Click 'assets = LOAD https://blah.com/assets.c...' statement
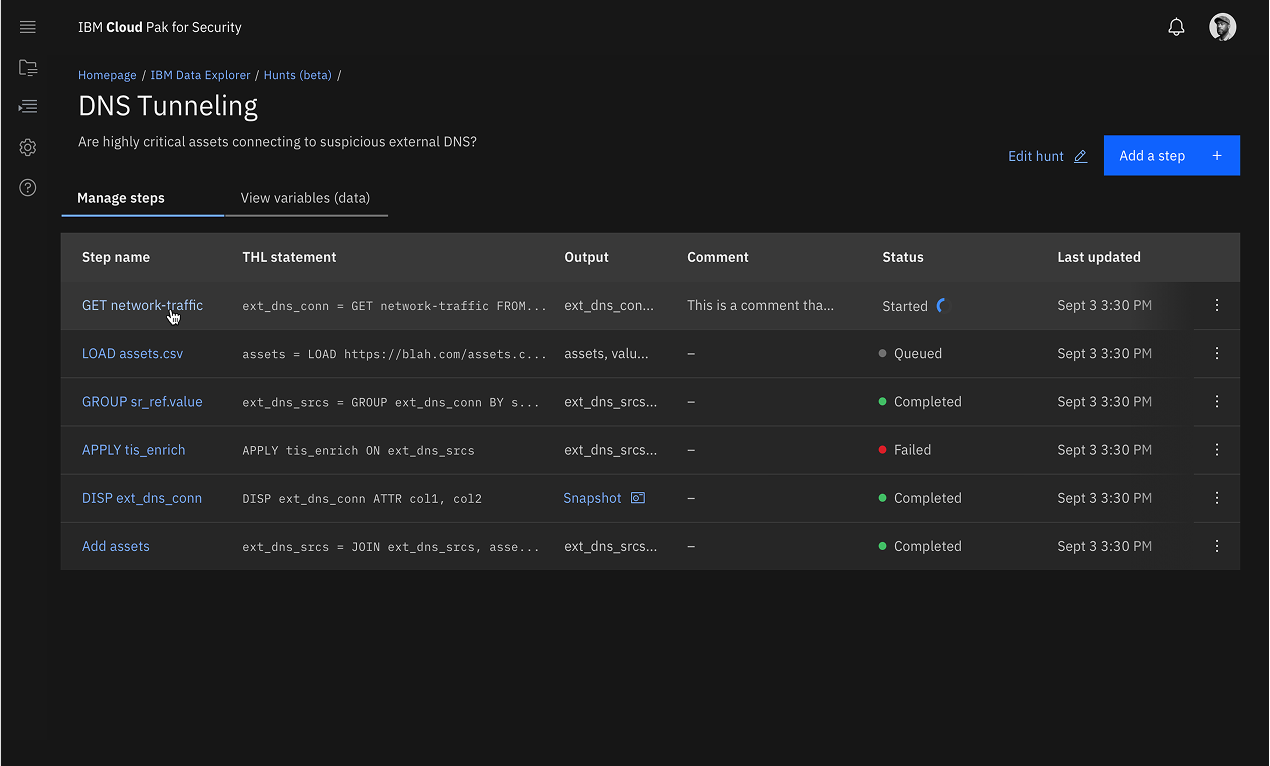Screen dimensions: 1270x766 coord(395,354)
